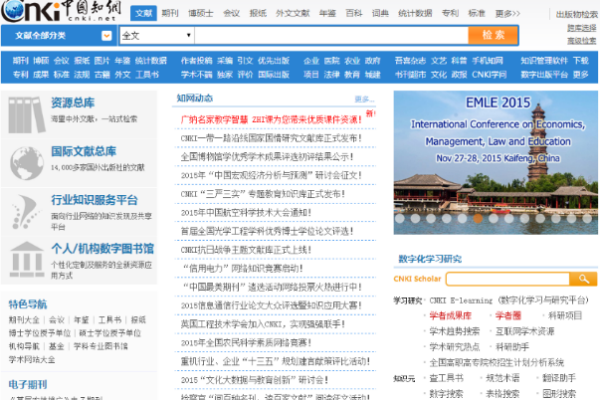Open the 专利 tab
600x400 pixels.
(450, 13)
